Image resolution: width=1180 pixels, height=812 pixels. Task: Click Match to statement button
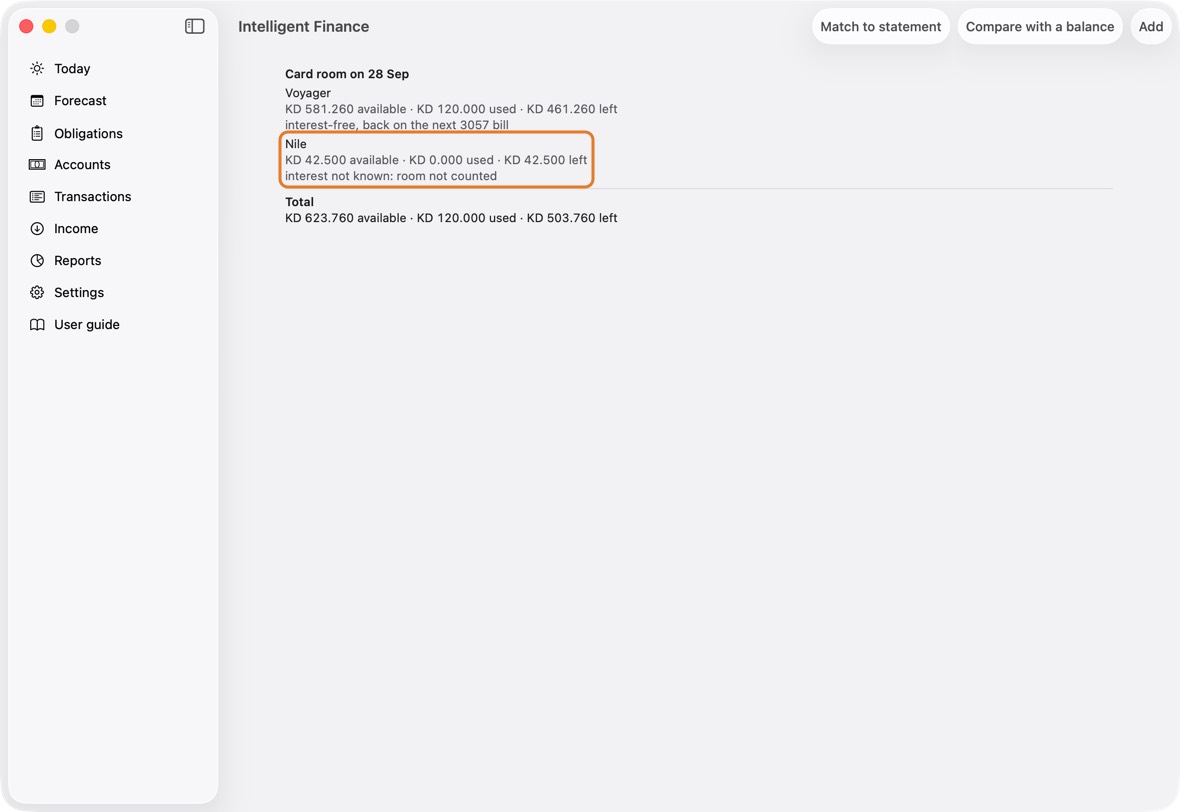880,26
